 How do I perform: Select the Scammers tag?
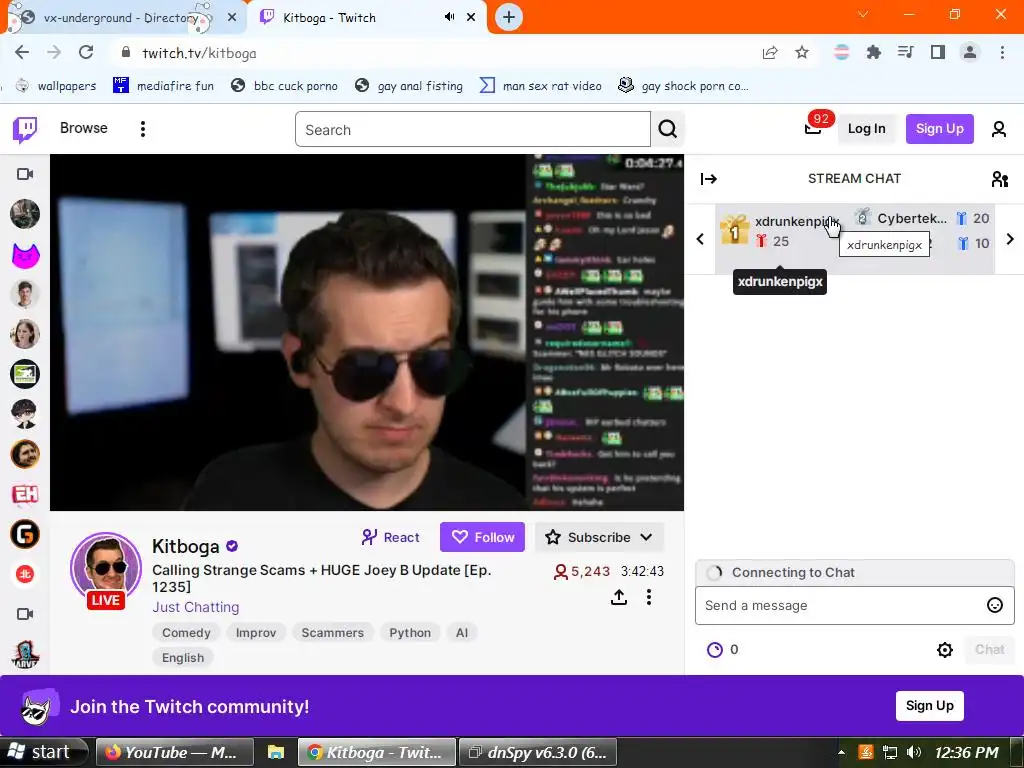[332, 632]
